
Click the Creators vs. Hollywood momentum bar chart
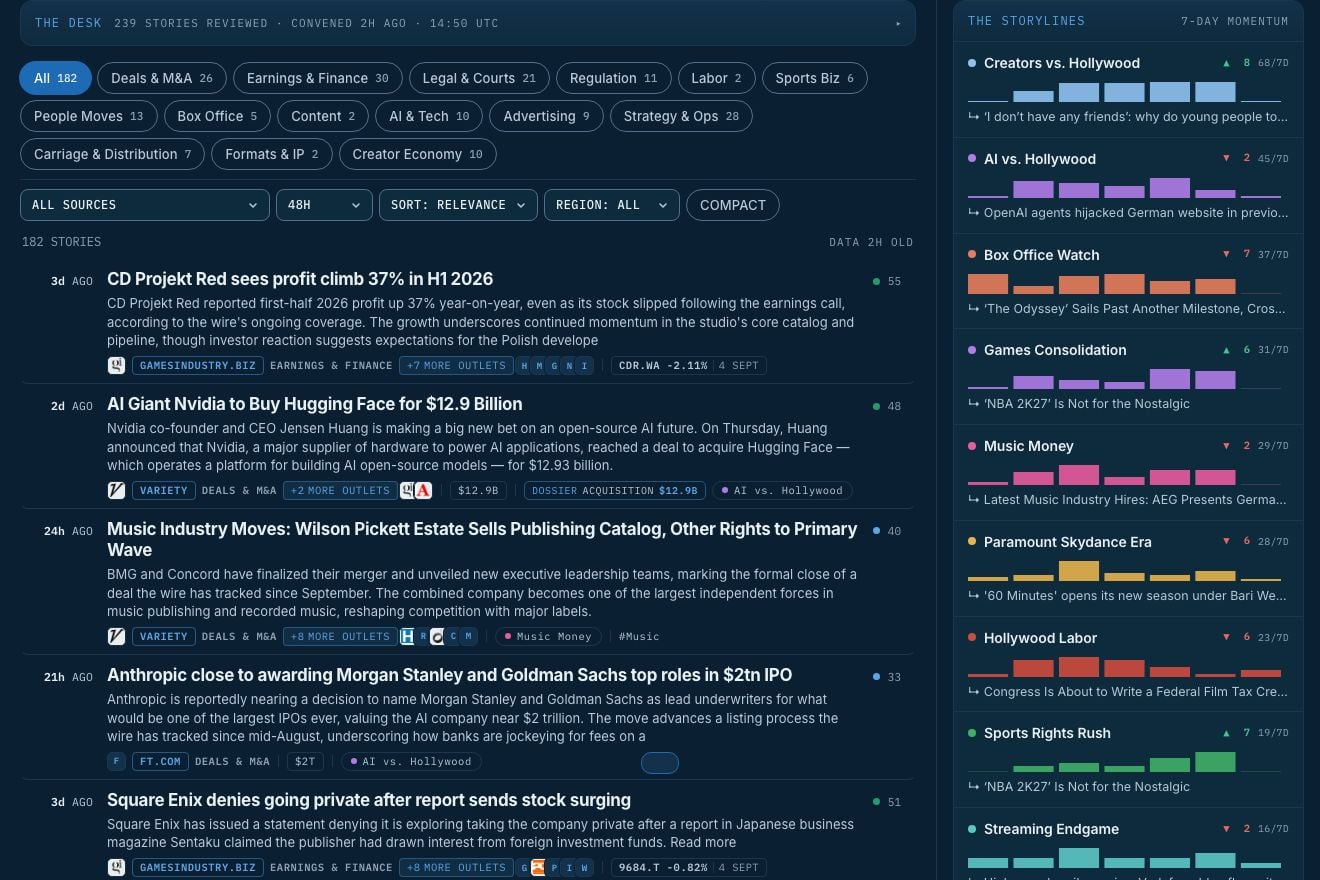click(1124, 92)
